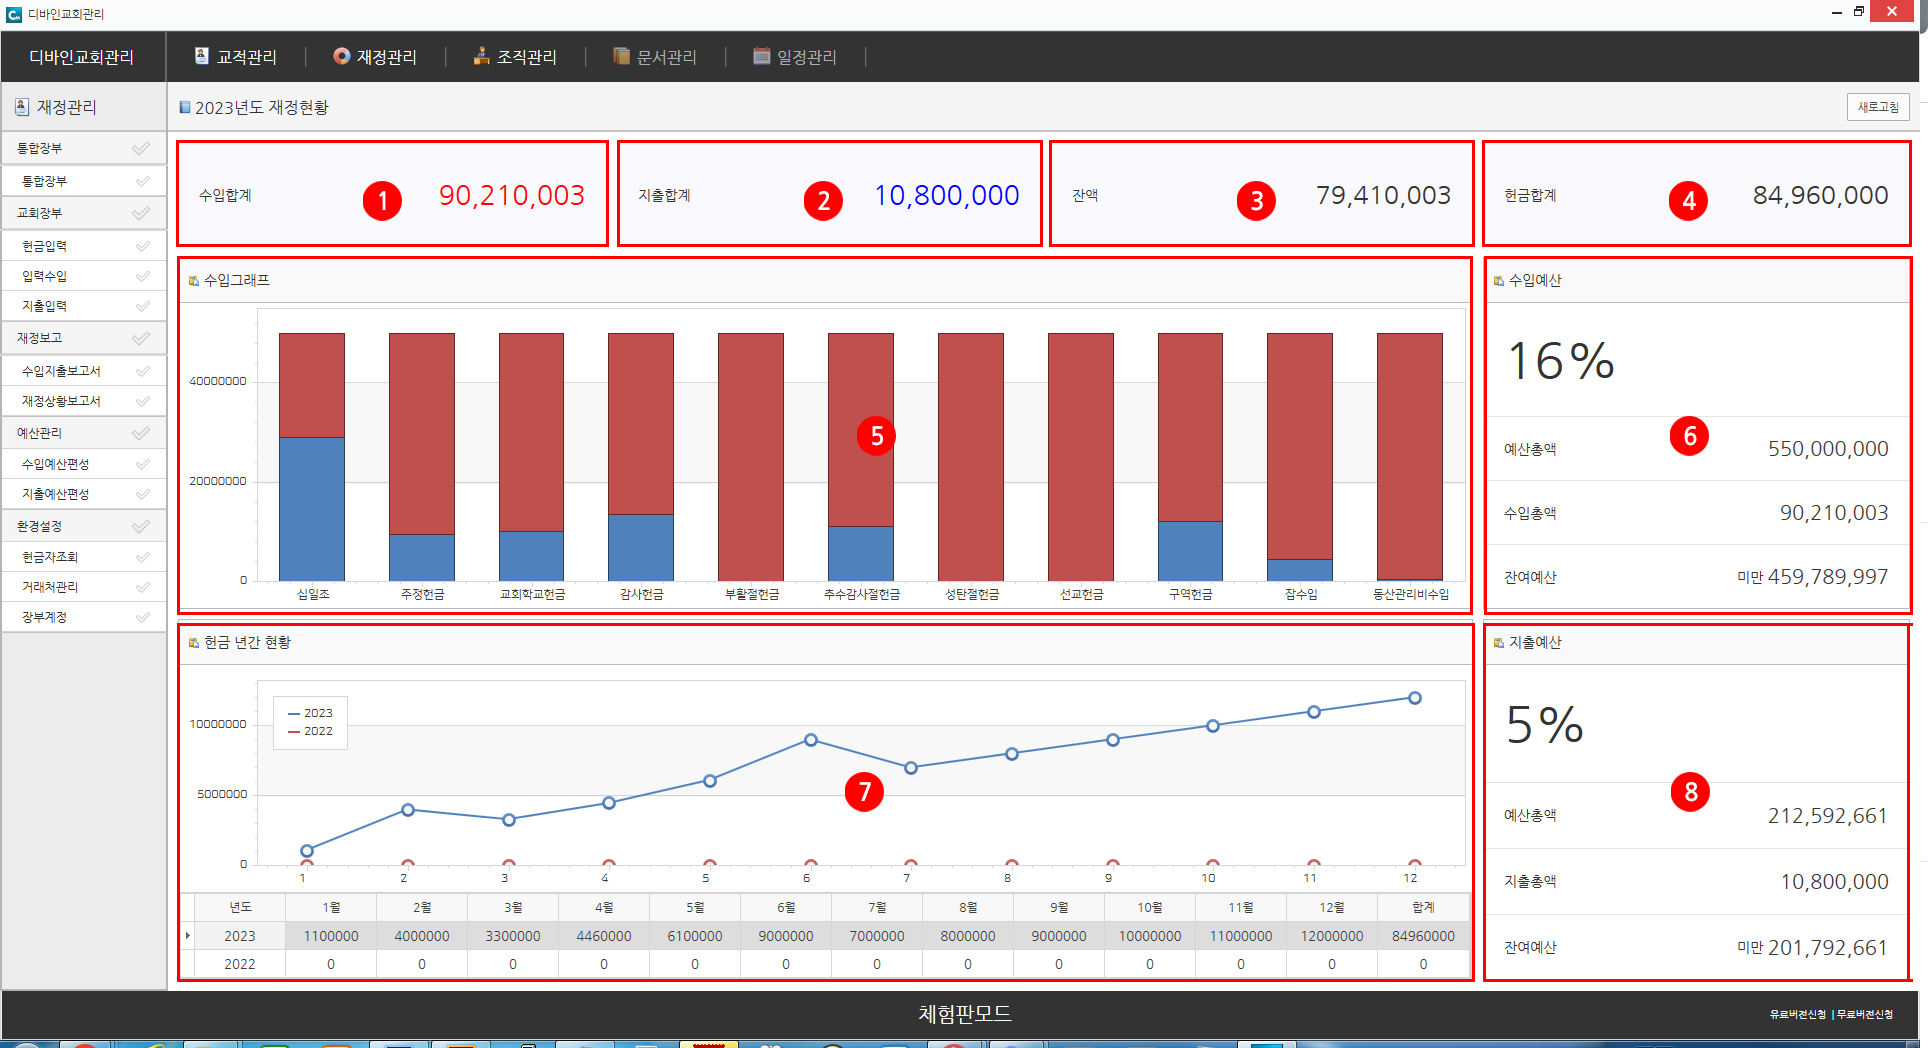1928x1048 pixels.
Task: Click the icon beside 헌금 년간 현황 title
Action: click(194, 643)
